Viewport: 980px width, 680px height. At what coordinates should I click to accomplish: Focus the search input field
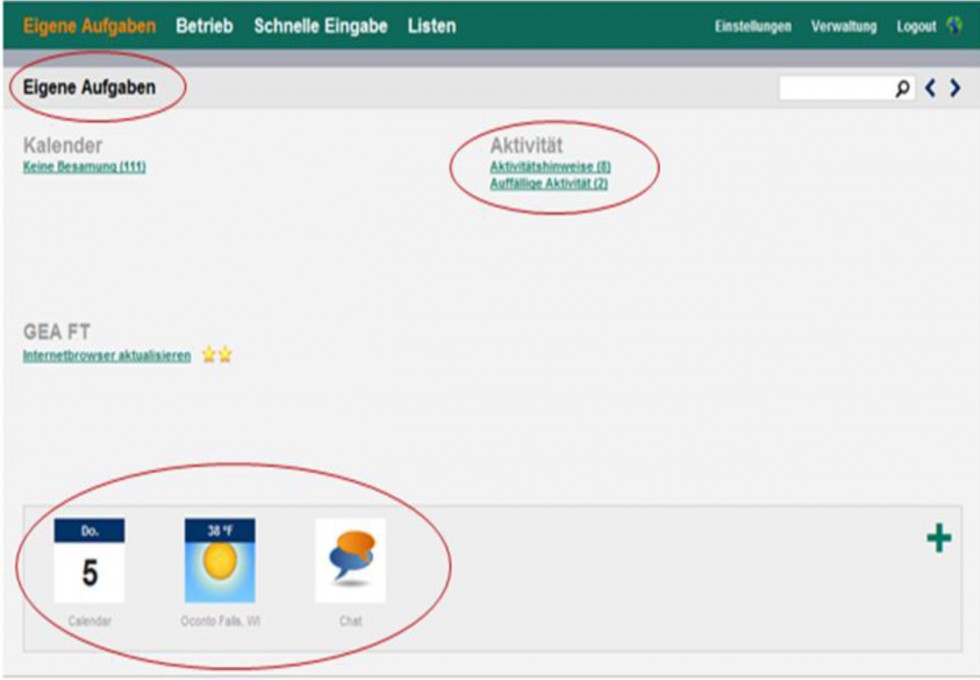pyautogui.click(x=835, y=89)
